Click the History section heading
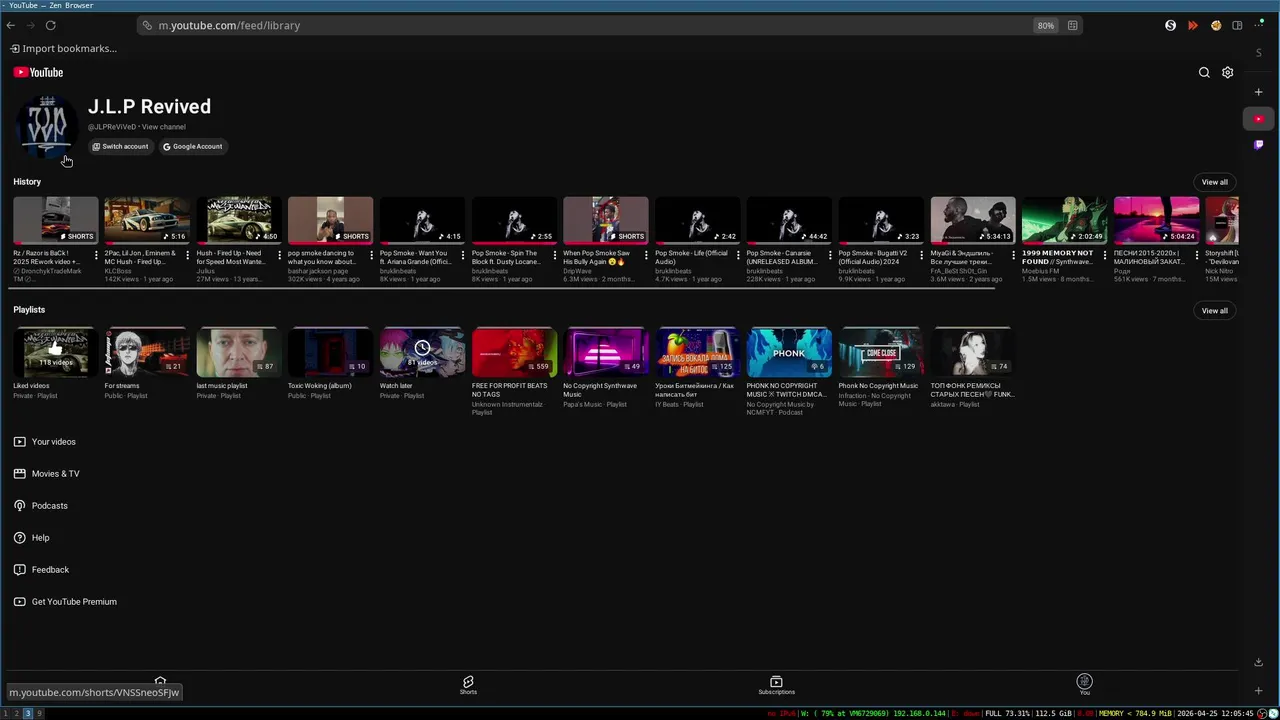This screenshot has height=720, width=1280. [27, 182]
